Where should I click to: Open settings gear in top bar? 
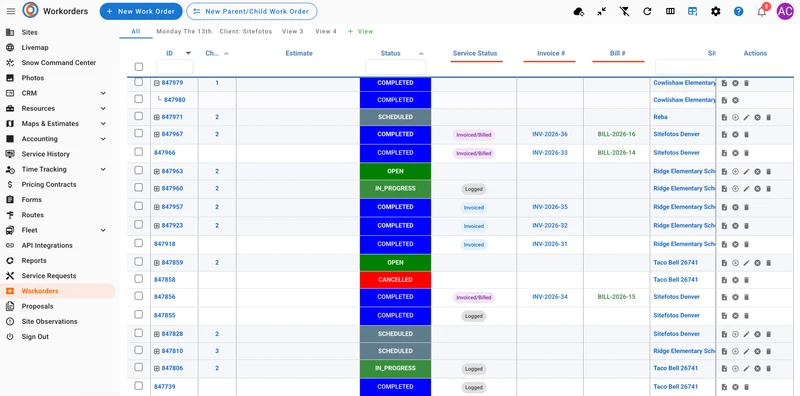coord(716,11)
